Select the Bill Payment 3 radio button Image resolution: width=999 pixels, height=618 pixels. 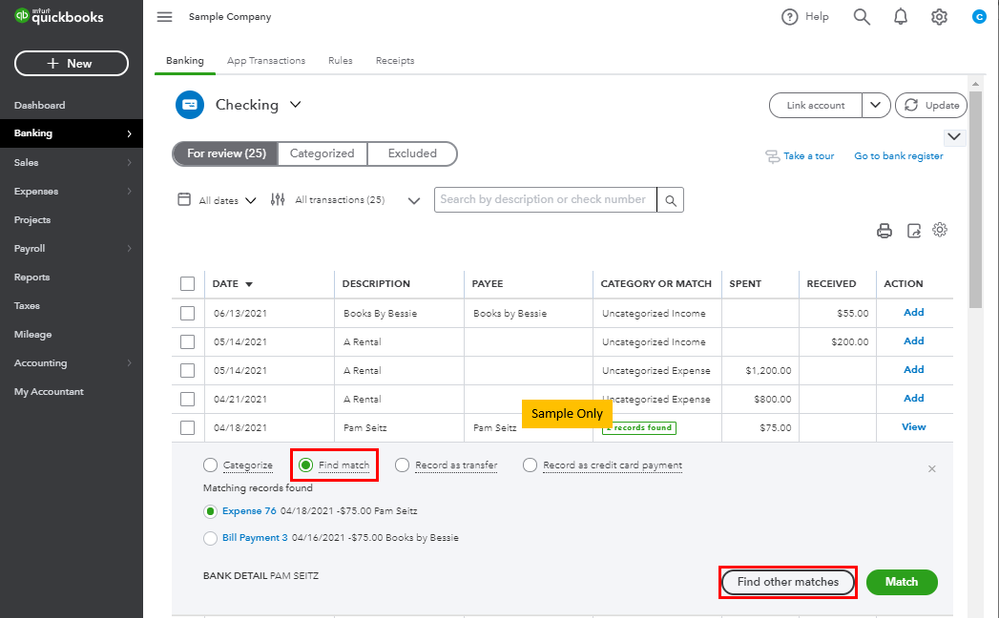(x=210, y=538)
